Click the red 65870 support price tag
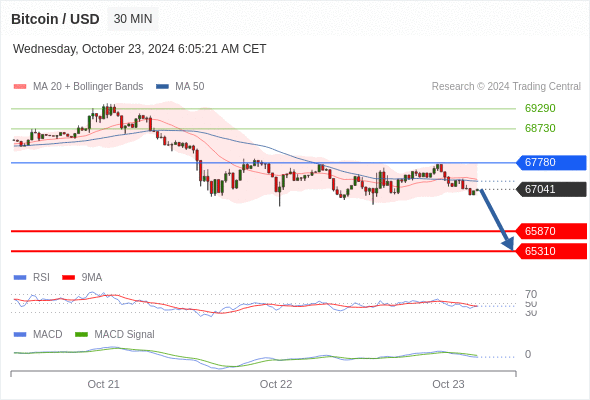 [551, 231]
